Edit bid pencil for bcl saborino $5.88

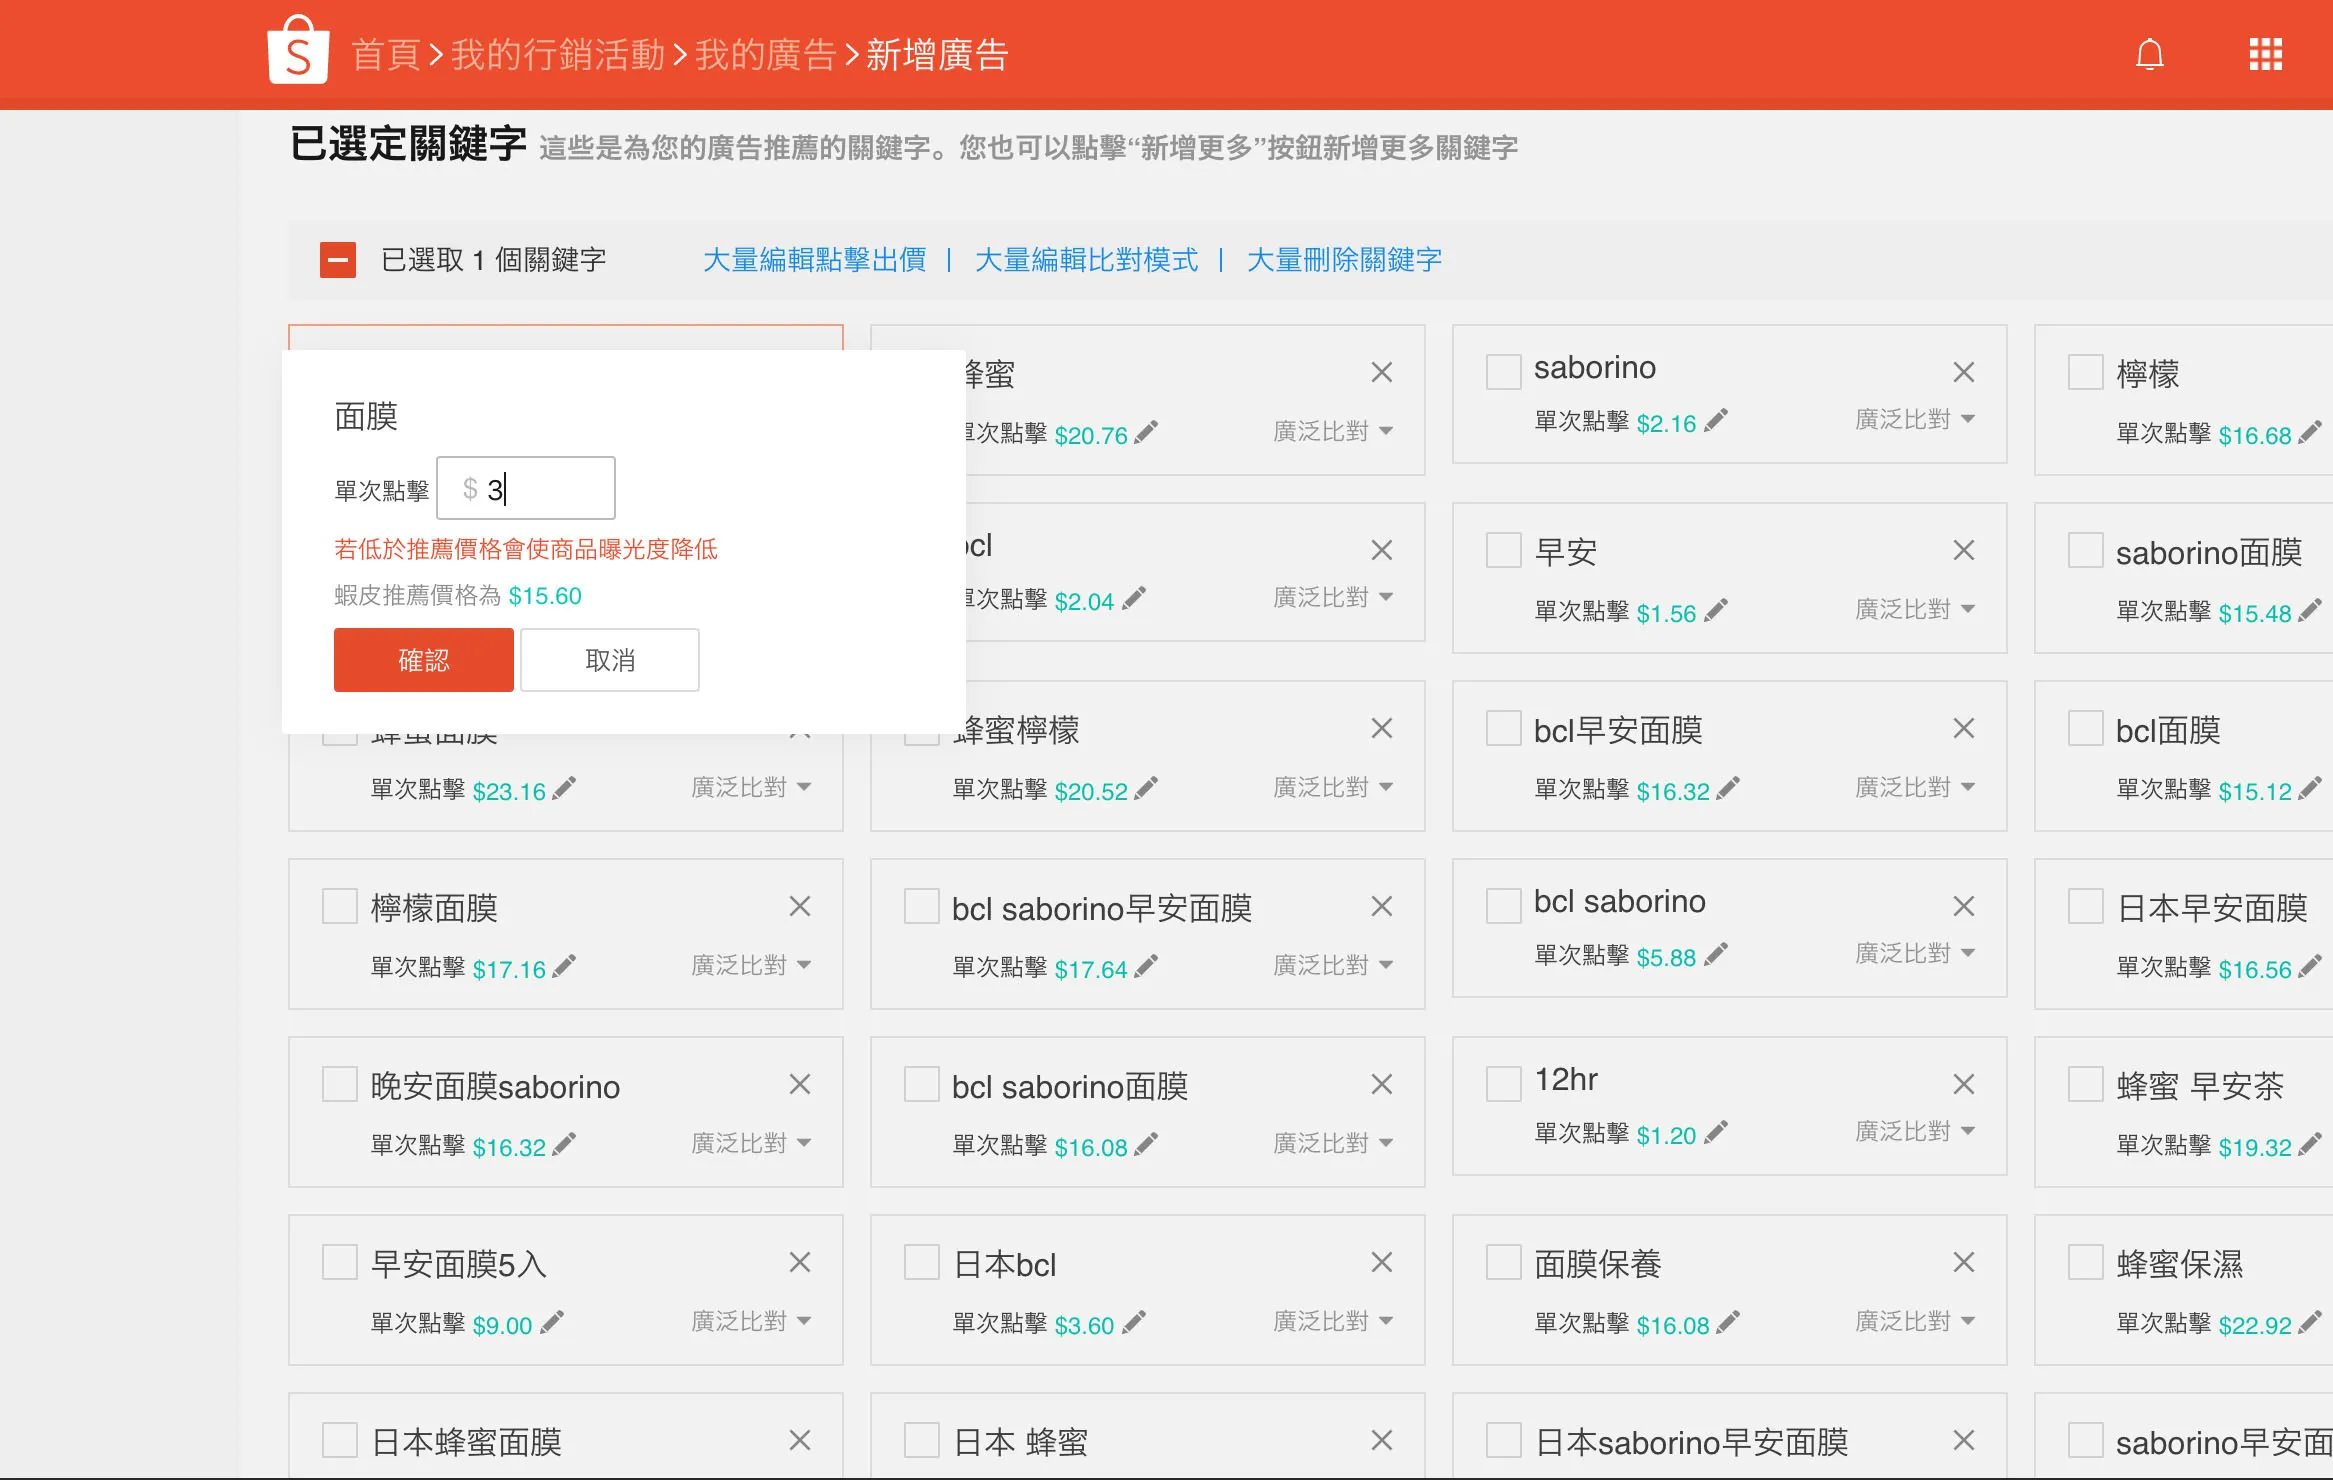(1716, 955)
